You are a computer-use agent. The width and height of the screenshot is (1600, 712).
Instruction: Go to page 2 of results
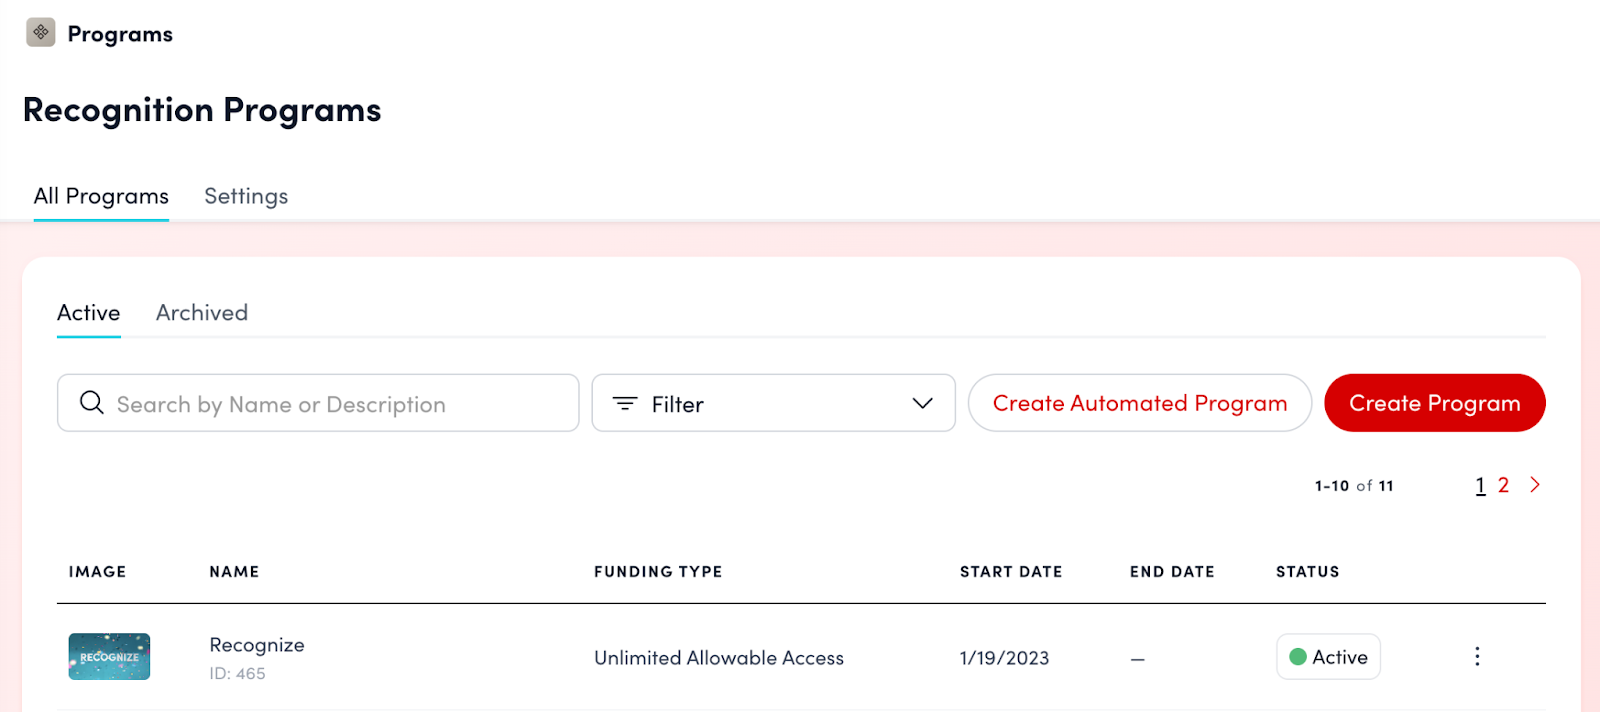[x=1503, y=485]
